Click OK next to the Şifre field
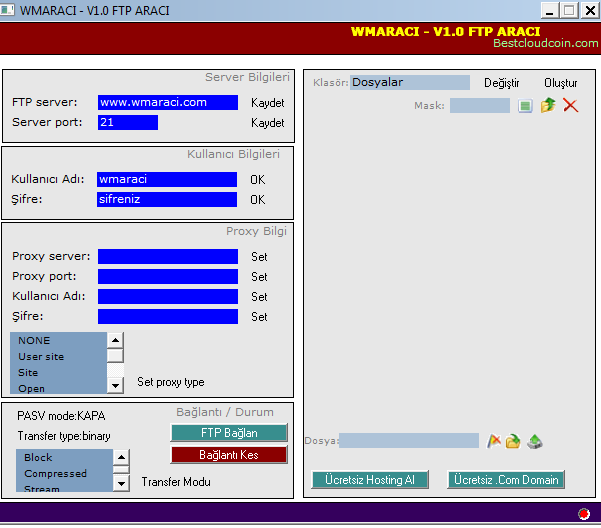601x528 pixels. point(258,200)
